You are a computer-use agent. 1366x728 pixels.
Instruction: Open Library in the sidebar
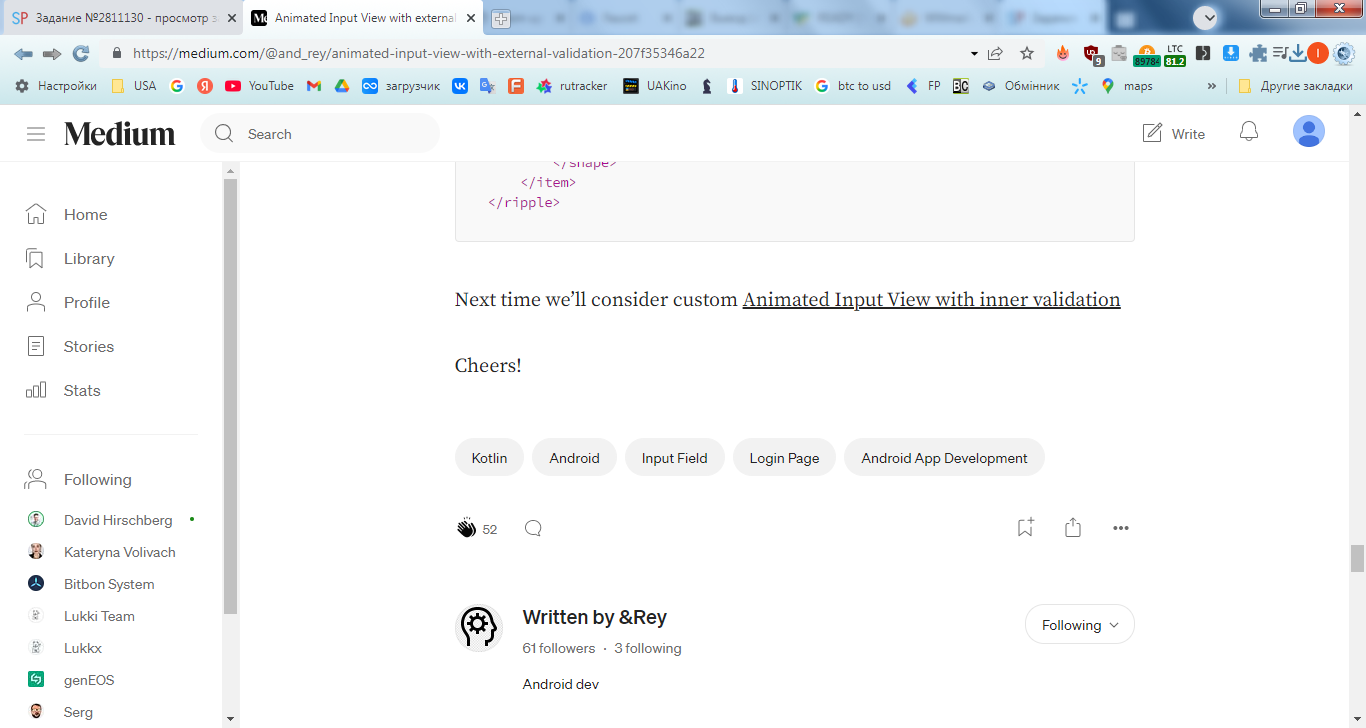[70, 258]
